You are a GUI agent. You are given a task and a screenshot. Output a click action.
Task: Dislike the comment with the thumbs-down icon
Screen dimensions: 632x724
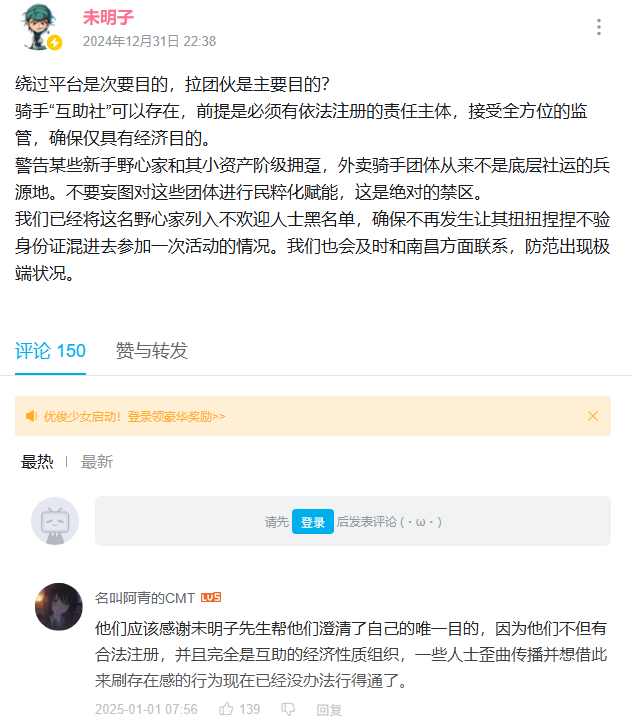[x=289, y=709]
